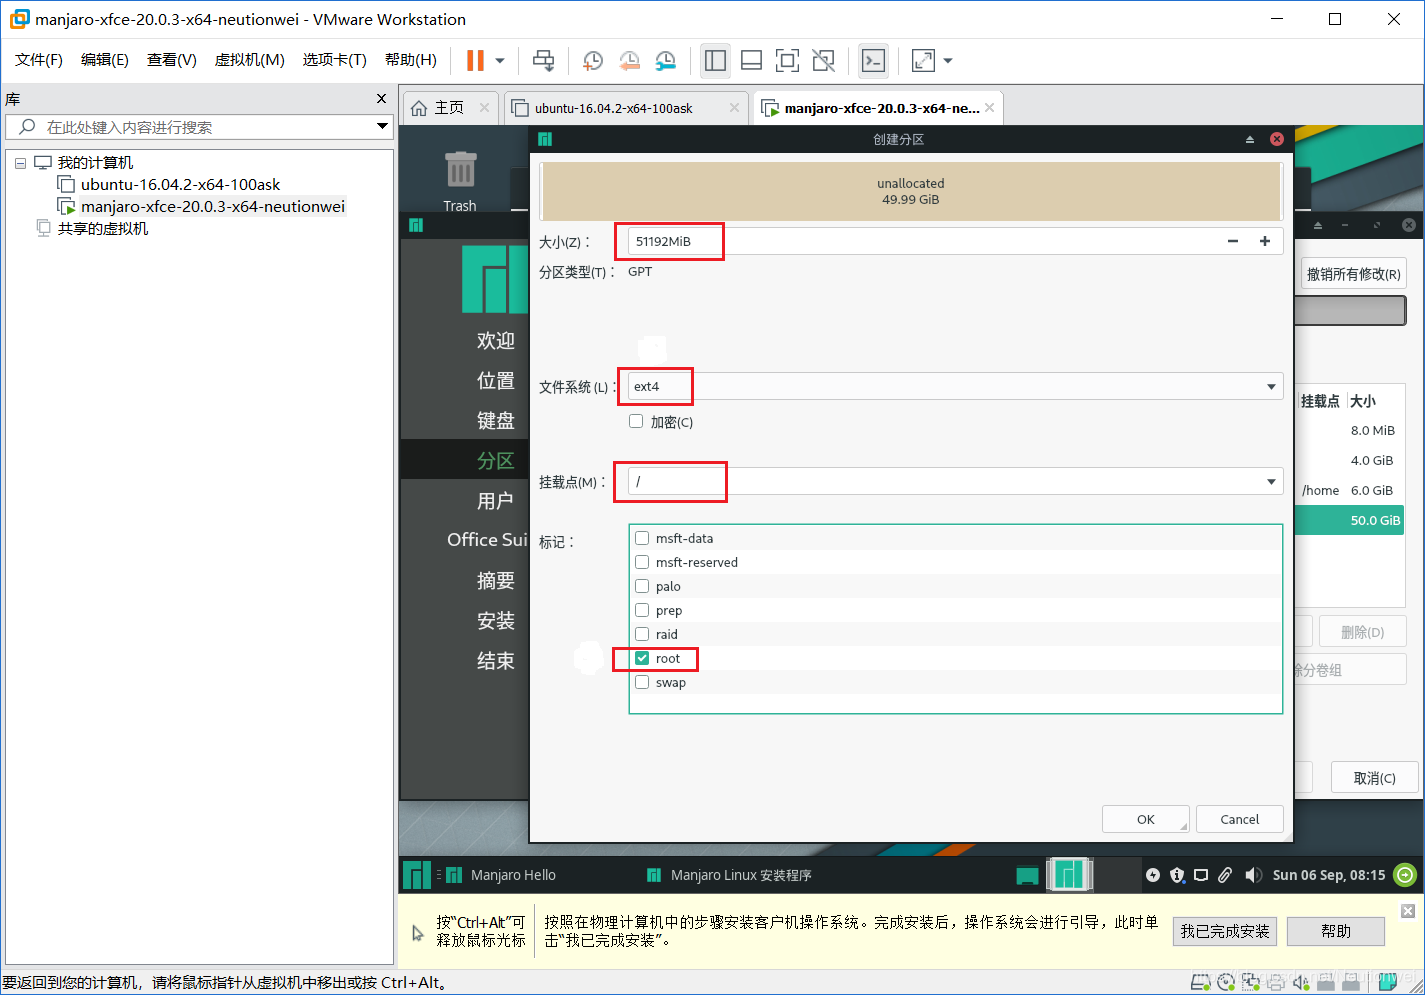
Task: Open the 文件系统 ext4 dropdown
Action: coord(955,386)
